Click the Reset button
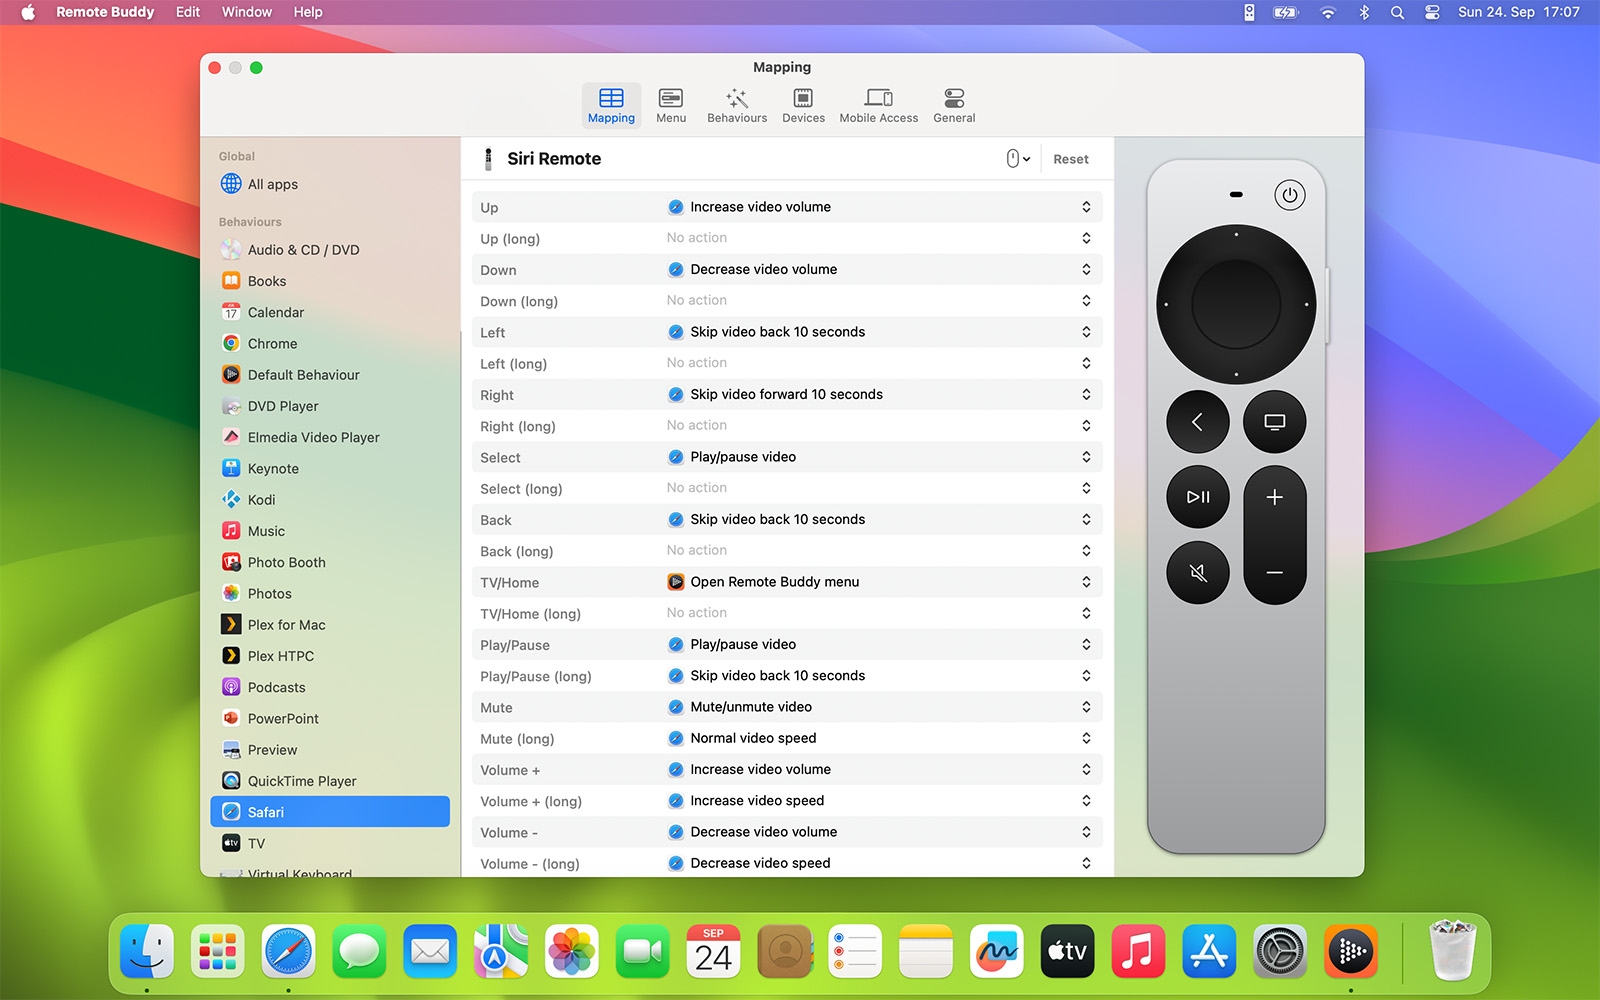Image resolution: width=1600 pixels, height=1000 pixels. [1070, 159]
